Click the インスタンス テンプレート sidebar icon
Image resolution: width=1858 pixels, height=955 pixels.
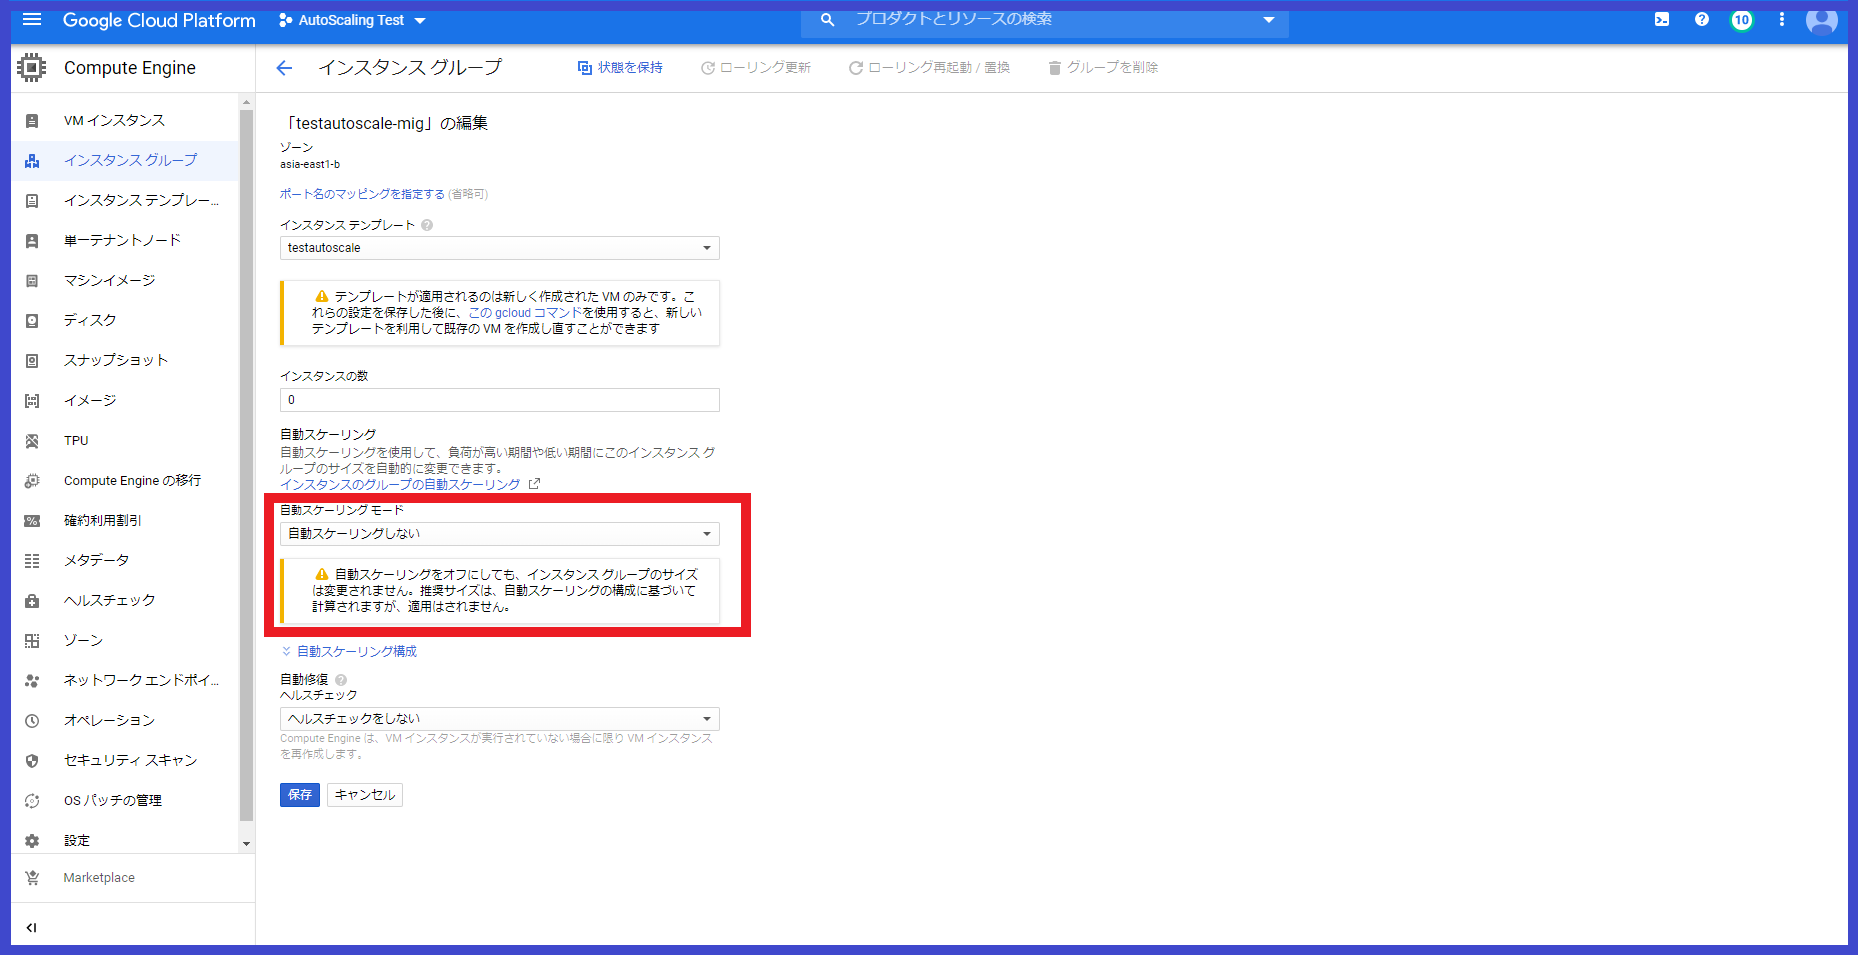click(32, 201)
